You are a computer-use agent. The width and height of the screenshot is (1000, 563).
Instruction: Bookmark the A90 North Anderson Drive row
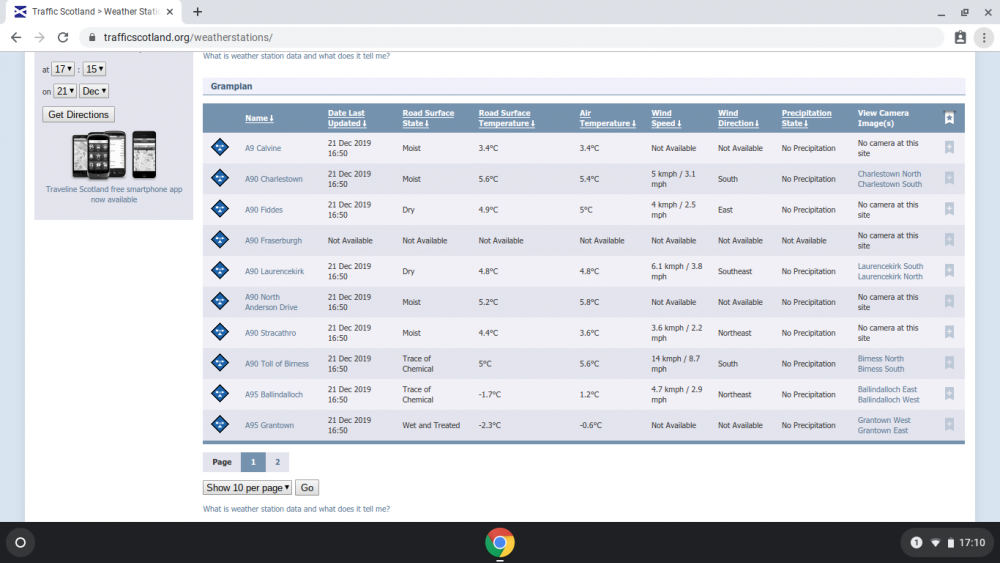949,301
